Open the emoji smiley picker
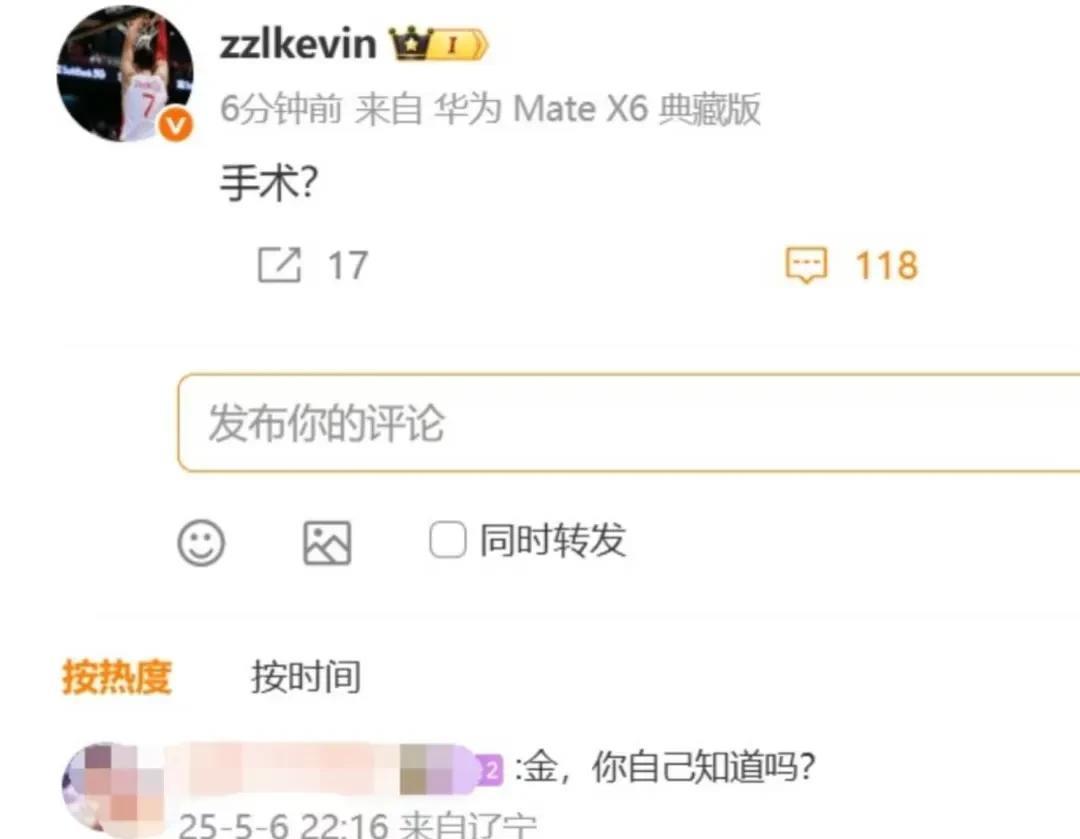Image resolution: width=1080 pixels, height=839 pixels. click(x=201, y=543)
